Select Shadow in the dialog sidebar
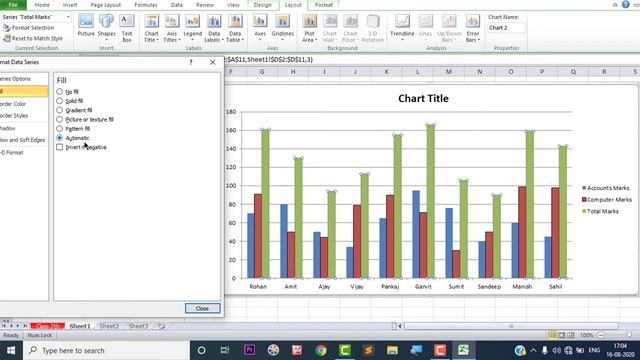 (x=23, y=128)
